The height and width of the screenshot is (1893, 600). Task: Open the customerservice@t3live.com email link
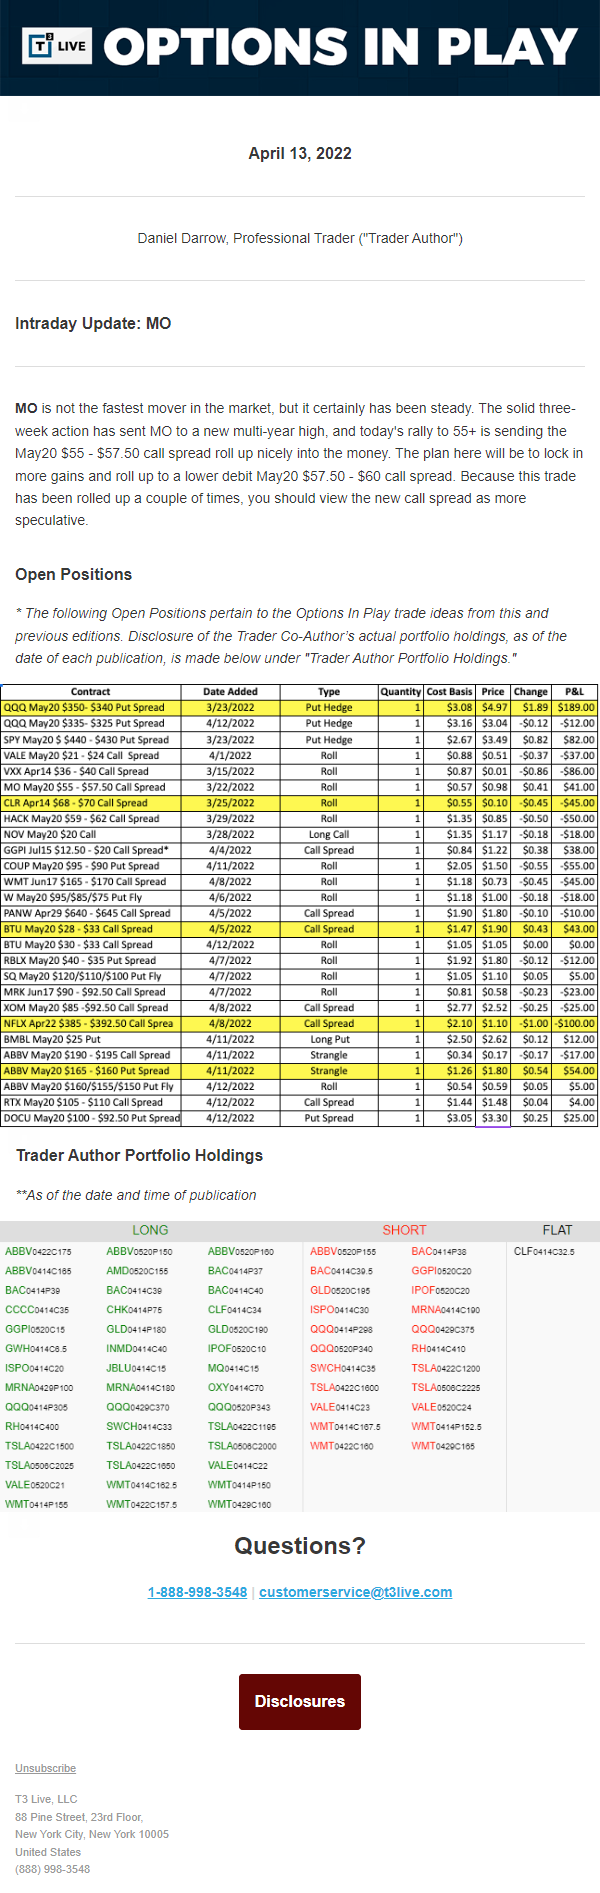[355, 1592]
